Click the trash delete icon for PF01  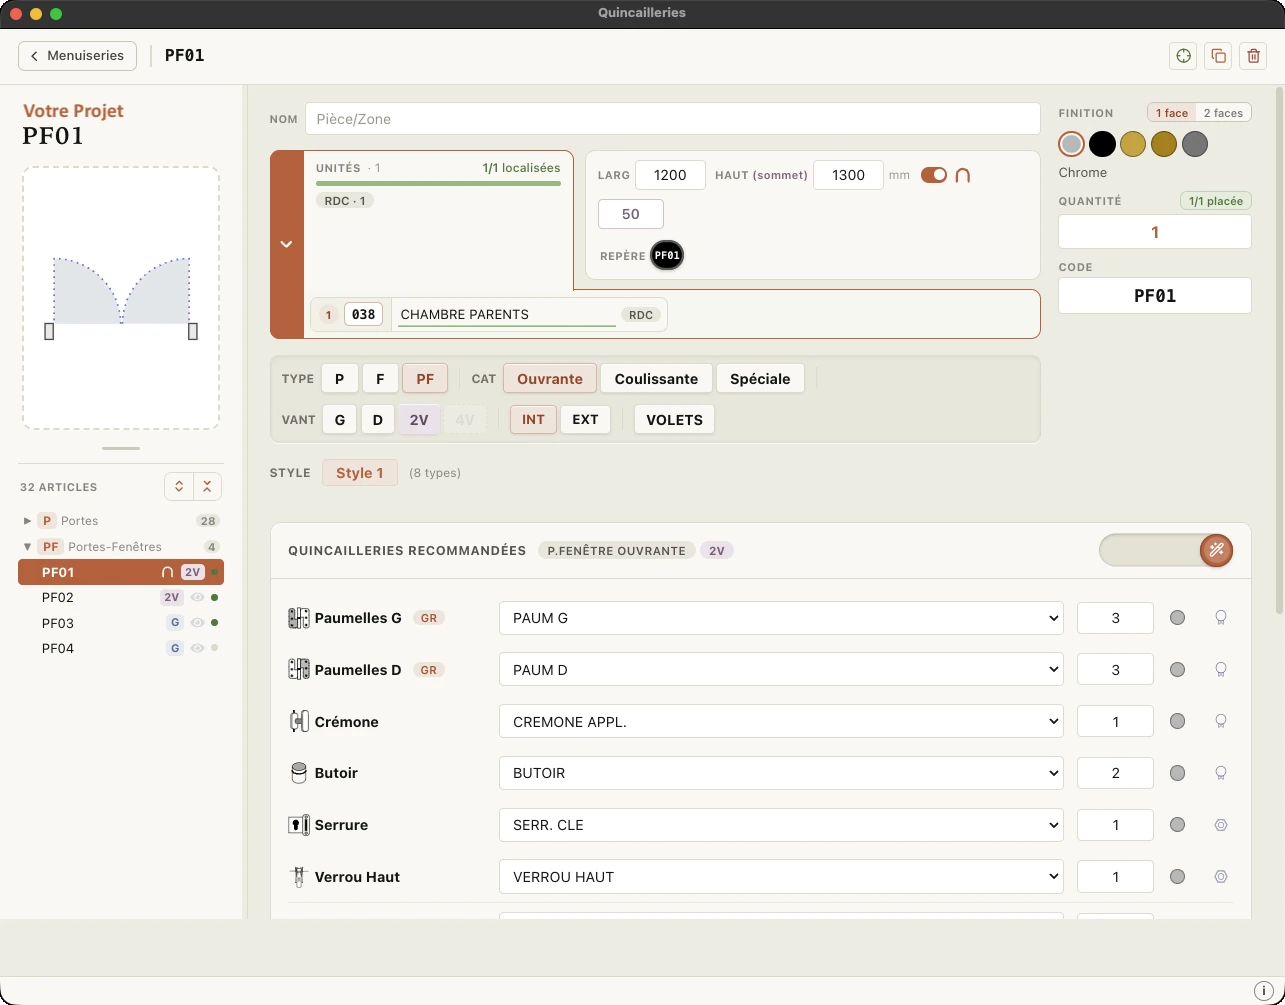(x=1253, y=56)
